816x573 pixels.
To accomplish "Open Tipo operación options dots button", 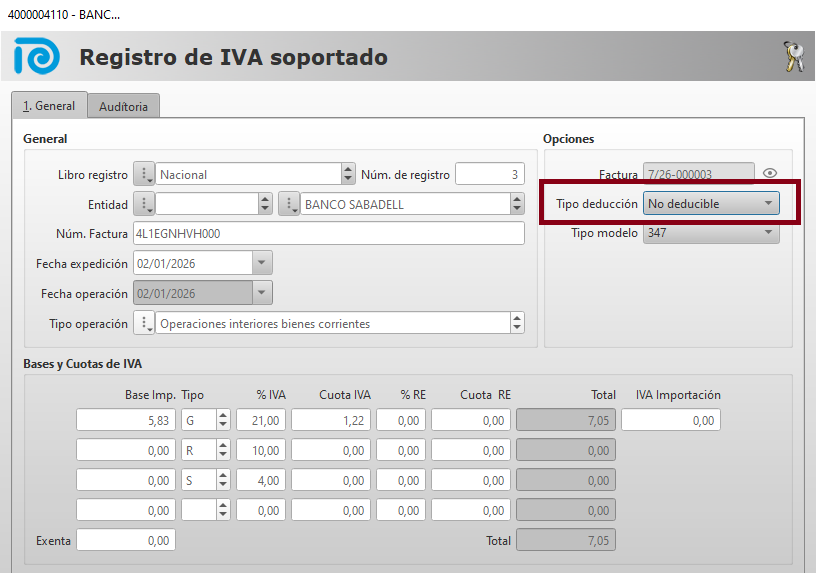I will 145,323.
